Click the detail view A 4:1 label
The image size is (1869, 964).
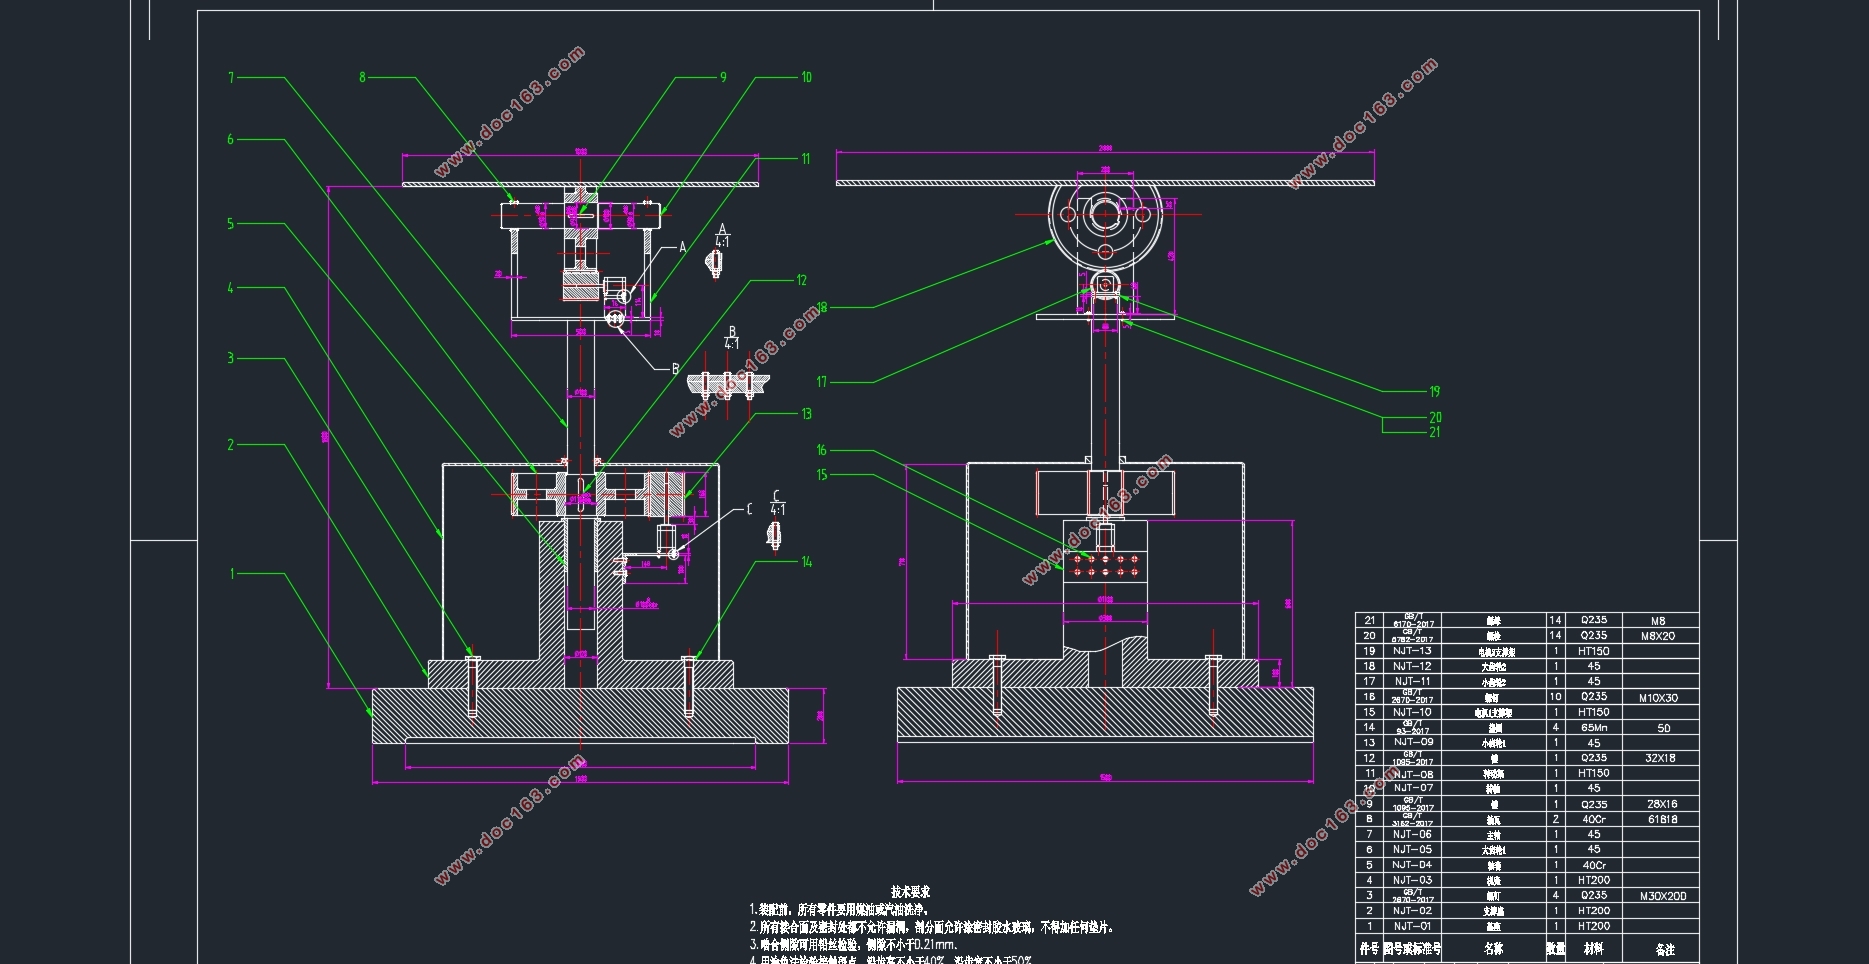click(x=723, y=236)
